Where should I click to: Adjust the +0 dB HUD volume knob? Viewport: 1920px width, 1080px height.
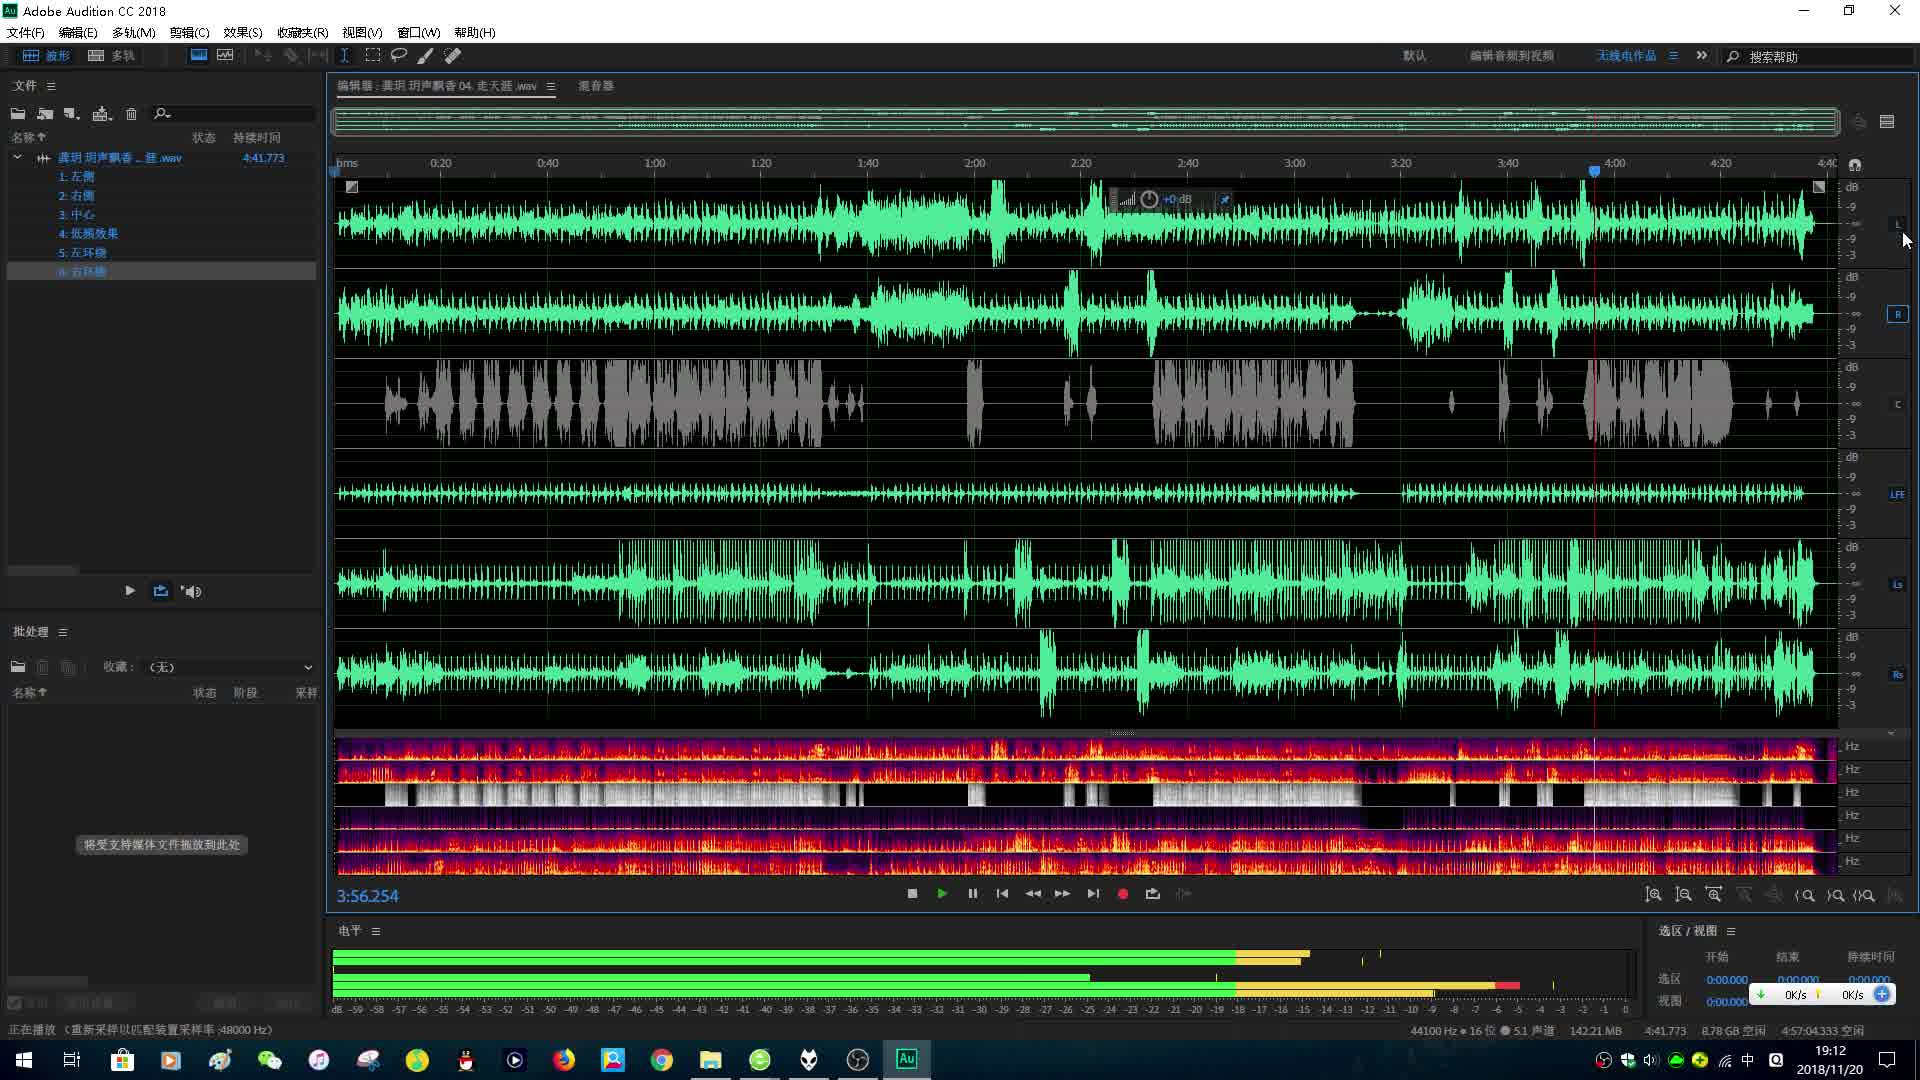(x=1149, y=199)
